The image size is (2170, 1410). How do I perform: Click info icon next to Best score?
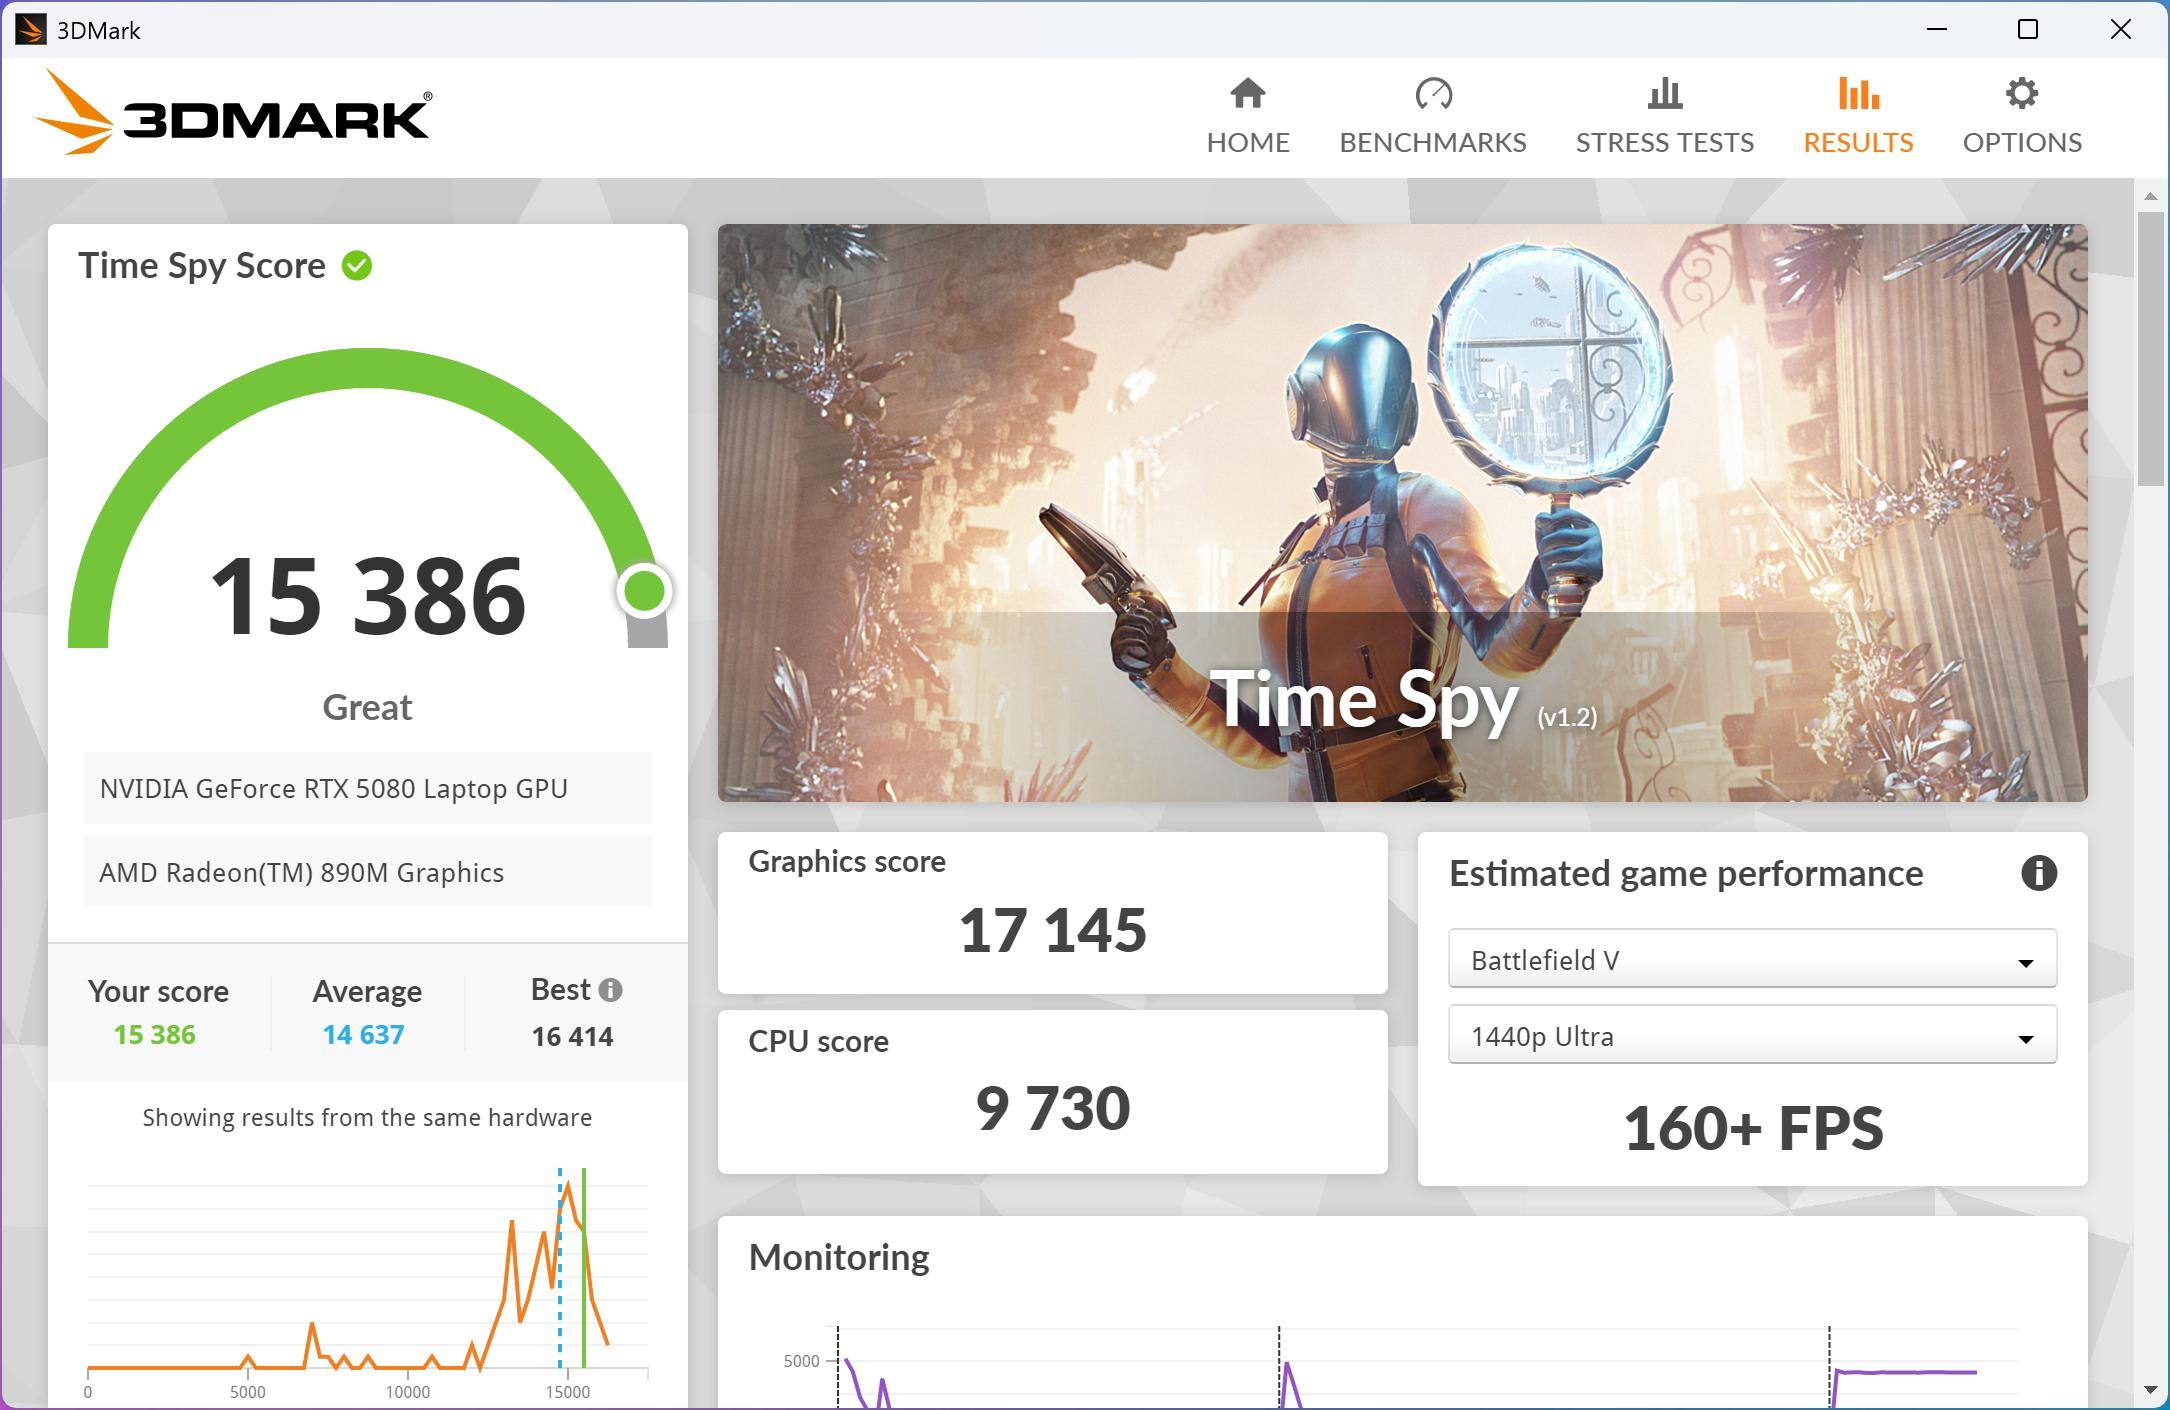[610, 990]
